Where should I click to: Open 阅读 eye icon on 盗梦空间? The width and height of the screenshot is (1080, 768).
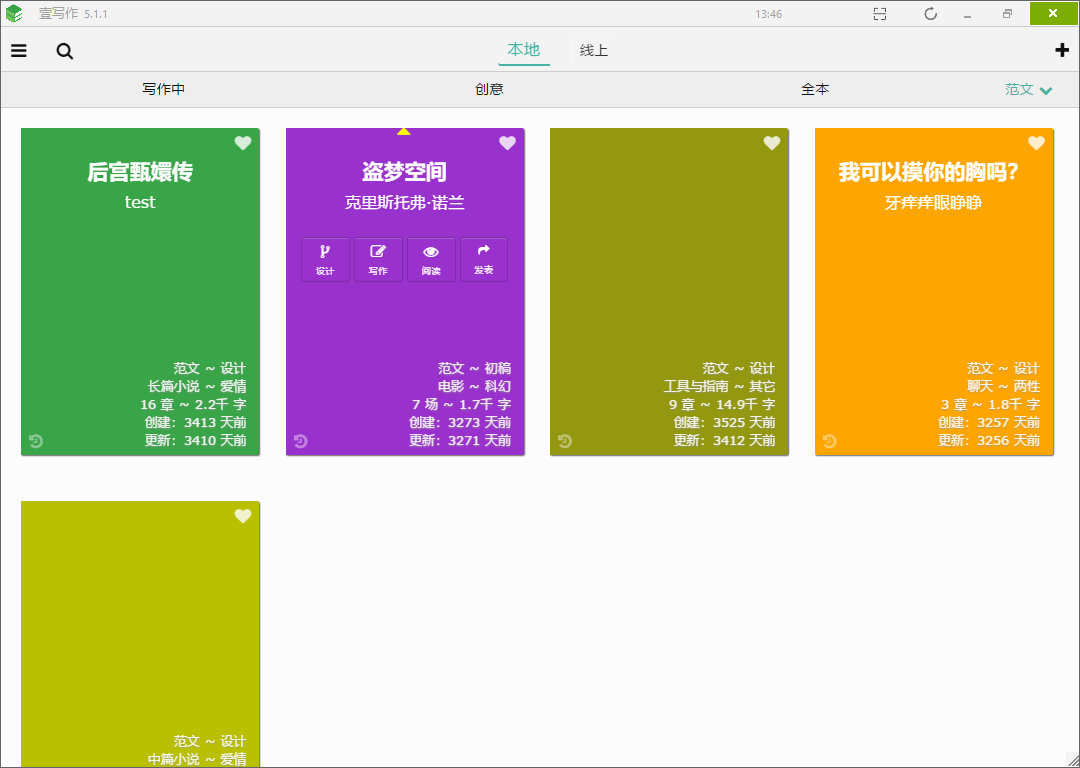pyautogui.click(x=431, y=260)
